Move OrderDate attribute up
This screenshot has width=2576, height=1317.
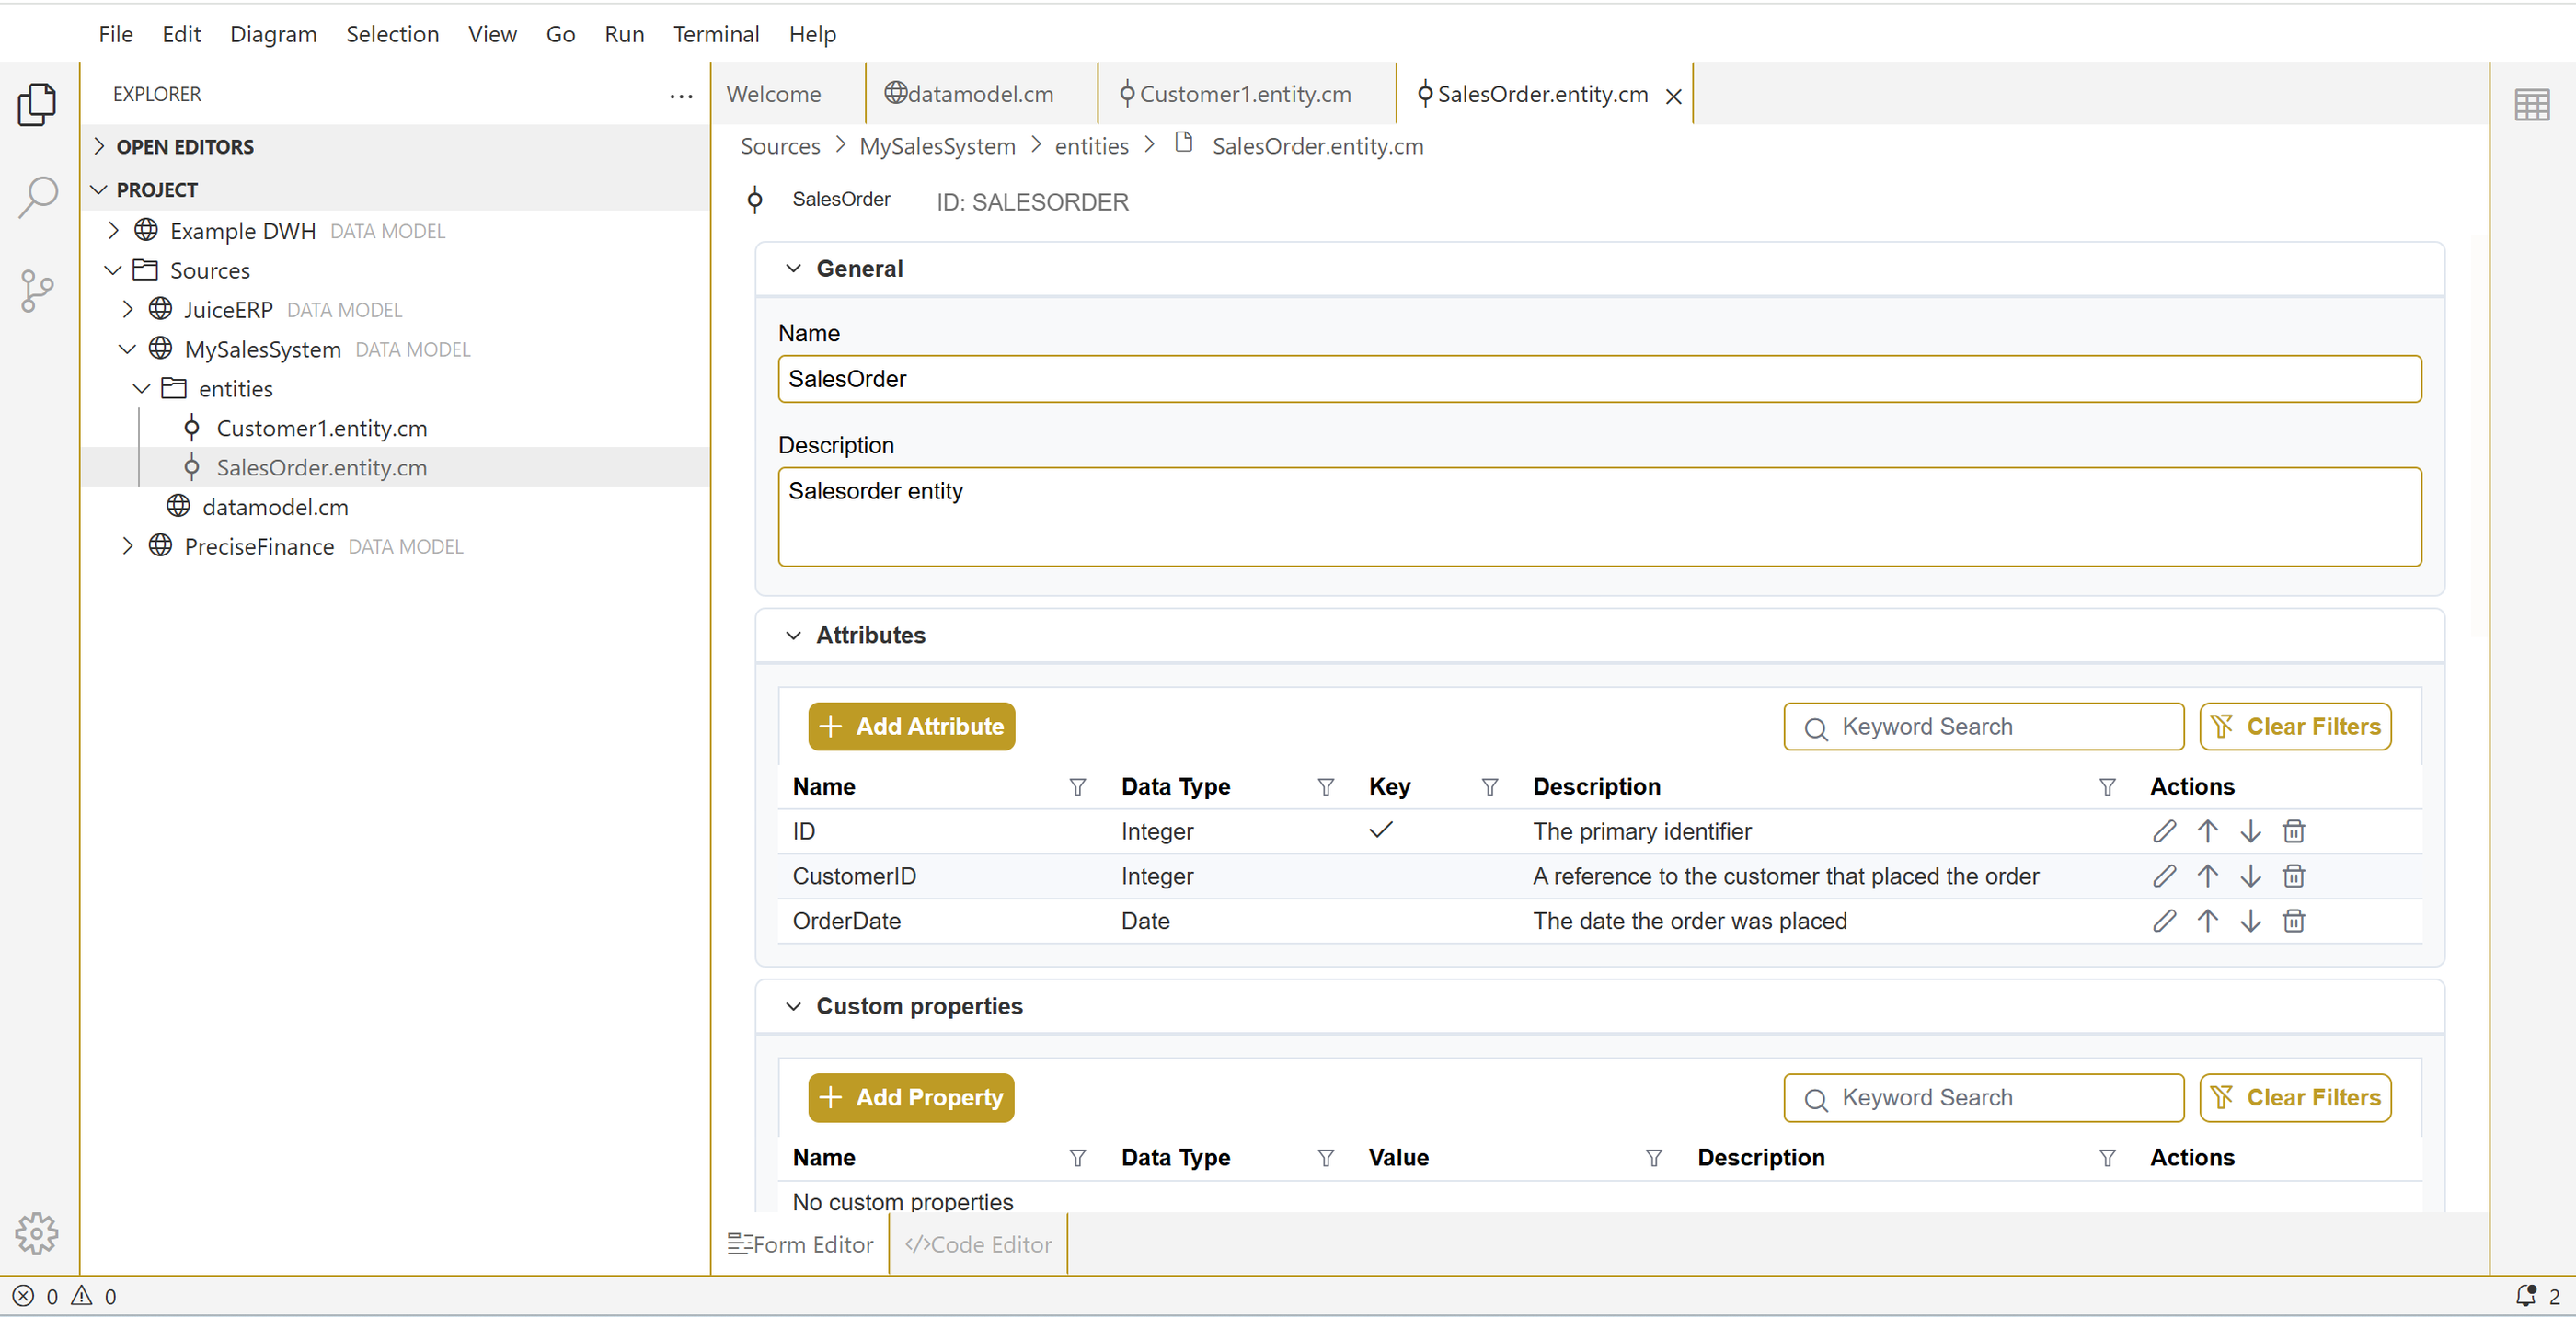coord(2208,921)
